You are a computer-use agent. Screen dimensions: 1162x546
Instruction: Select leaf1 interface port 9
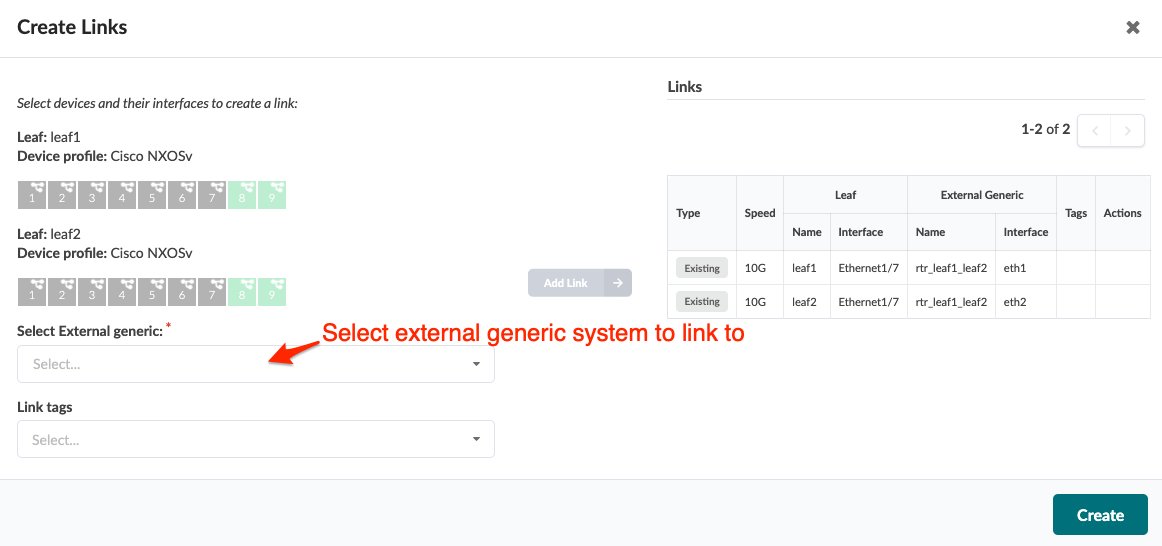(x=272, y=194)
